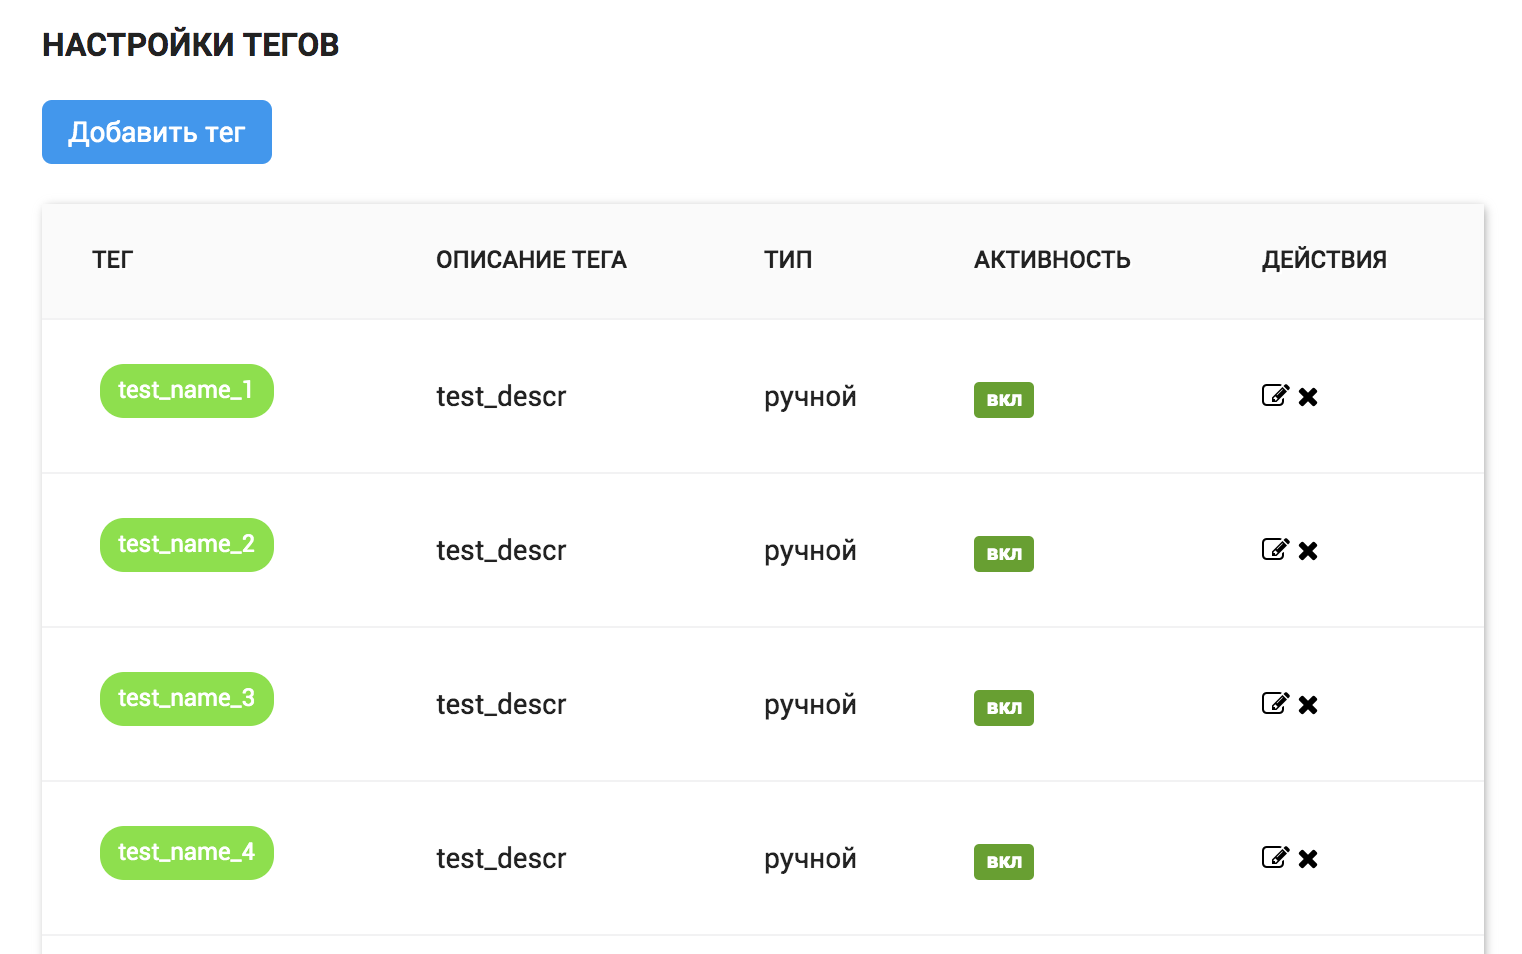
Task: Toggle ВКЛ status for test_name_2
Action: 1004,554
